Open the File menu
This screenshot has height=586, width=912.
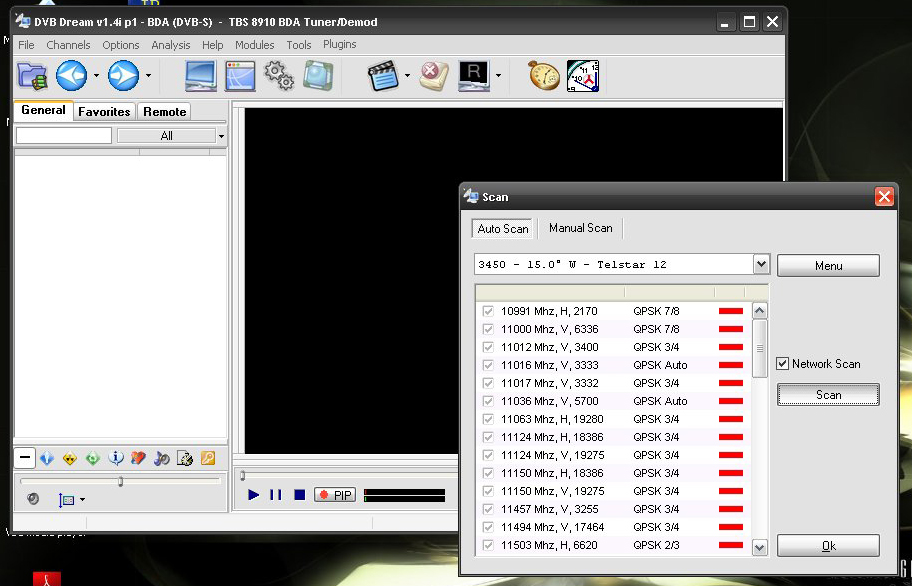click(x=26, y=45)
